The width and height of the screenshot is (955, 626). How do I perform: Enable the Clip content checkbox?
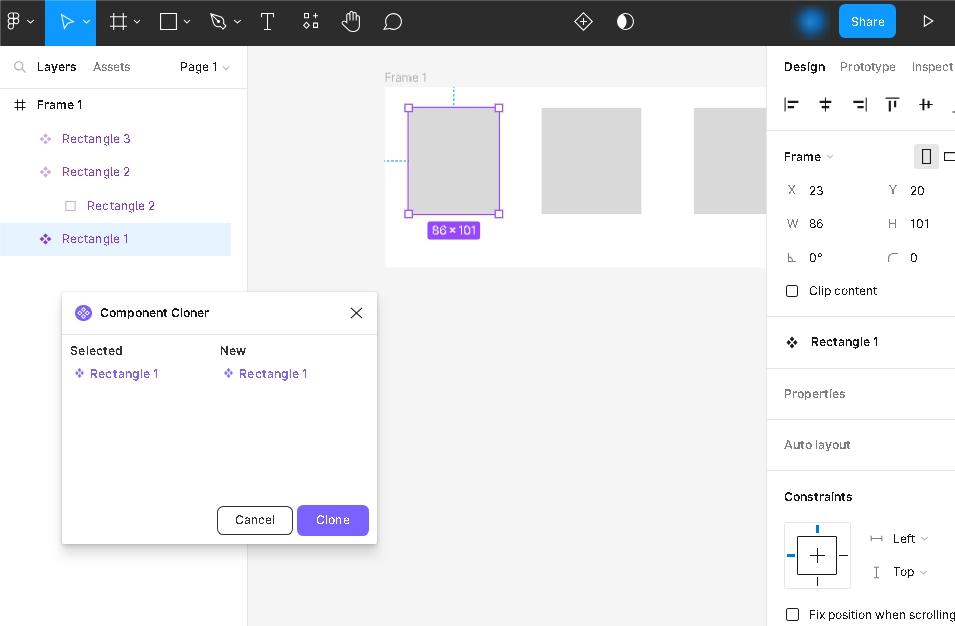[792, 291]
